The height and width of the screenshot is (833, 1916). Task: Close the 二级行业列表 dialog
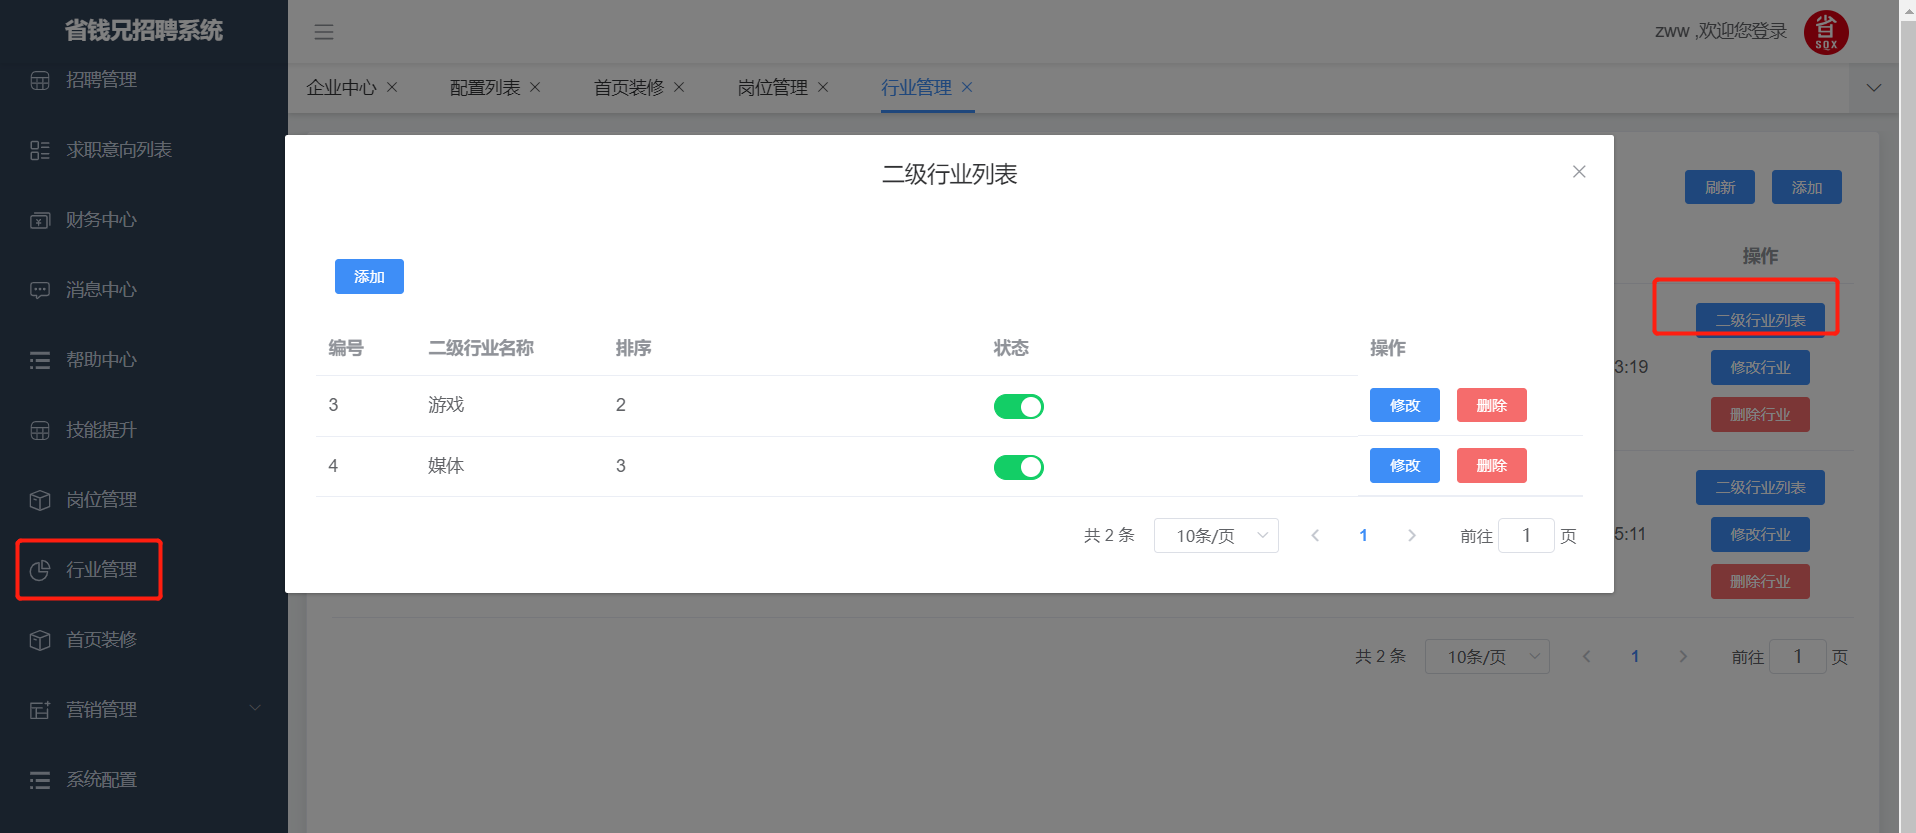[x=1579, y=172]
